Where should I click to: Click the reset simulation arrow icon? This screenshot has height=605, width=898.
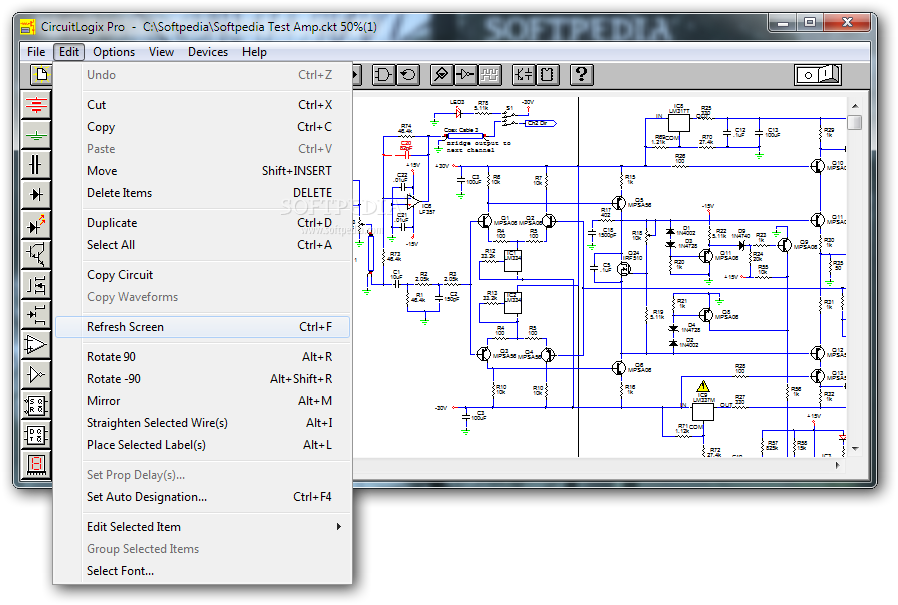(x=408, y=74)
